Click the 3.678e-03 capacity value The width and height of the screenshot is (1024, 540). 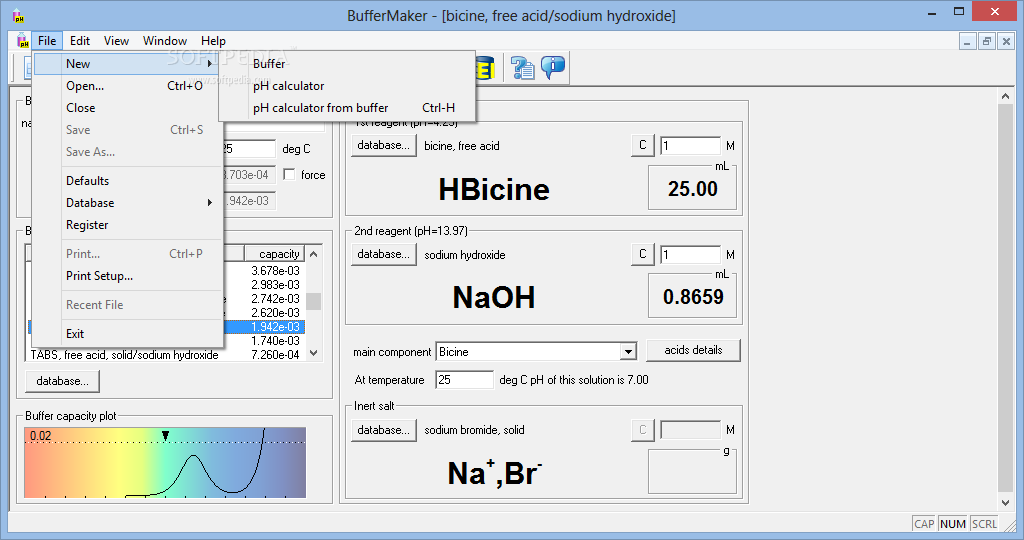click(276, 270)
